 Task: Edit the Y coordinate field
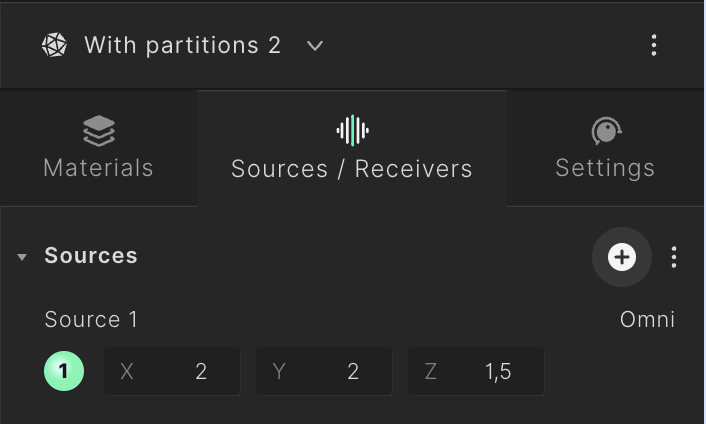(x=324, y=371)
